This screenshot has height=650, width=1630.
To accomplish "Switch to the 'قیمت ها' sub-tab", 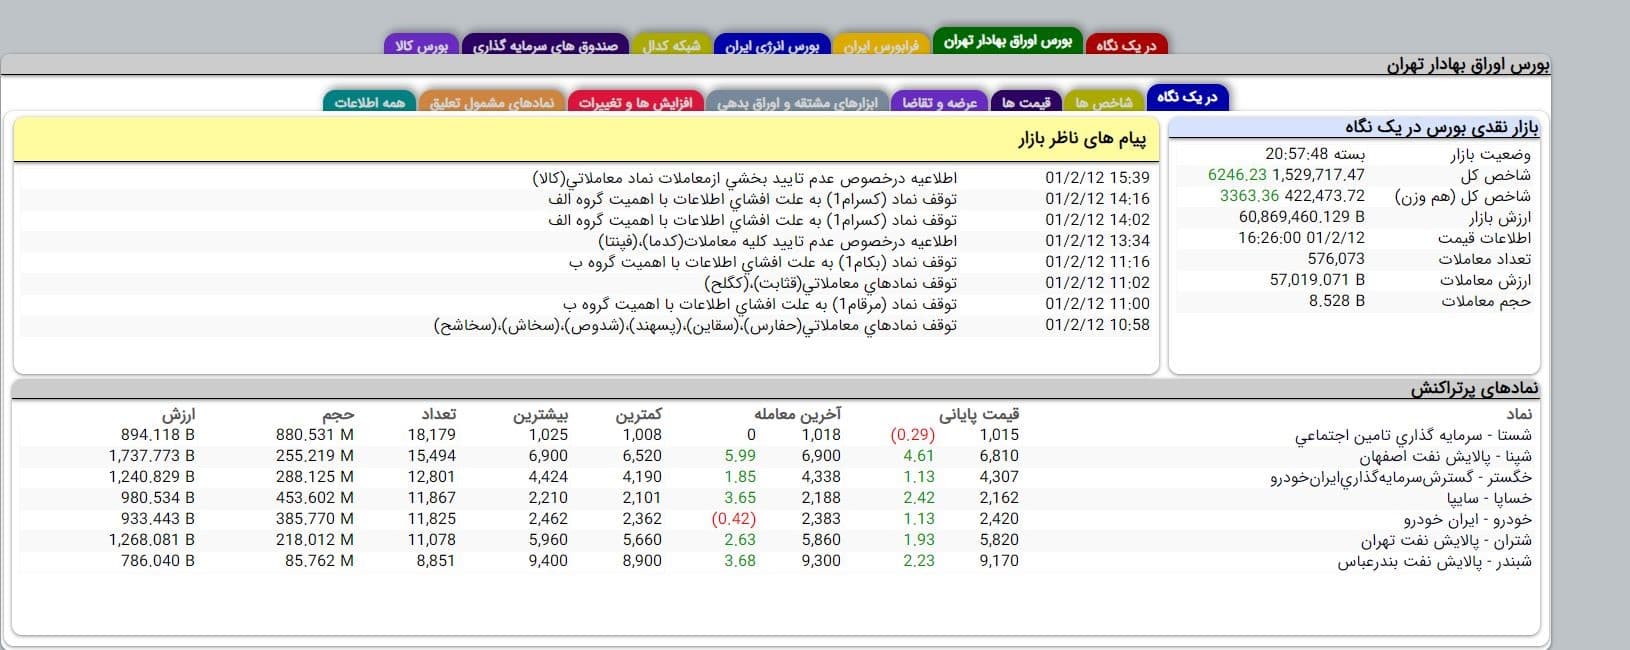I will (1026, 102).
